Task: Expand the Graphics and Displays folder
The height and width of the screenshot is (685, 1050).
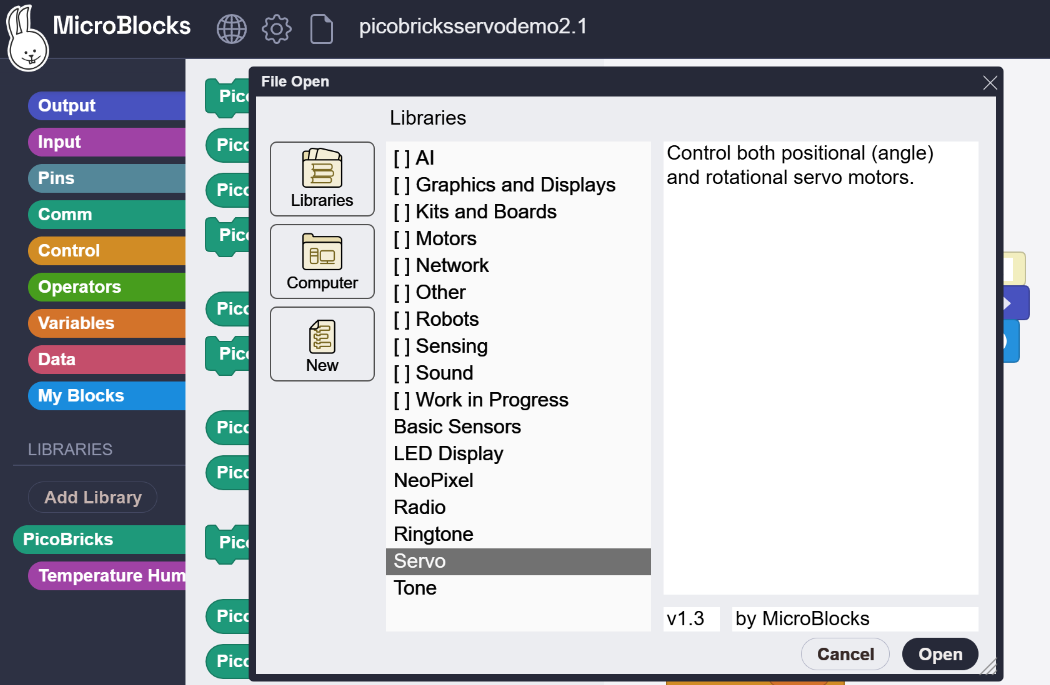Action: point(518,185)
